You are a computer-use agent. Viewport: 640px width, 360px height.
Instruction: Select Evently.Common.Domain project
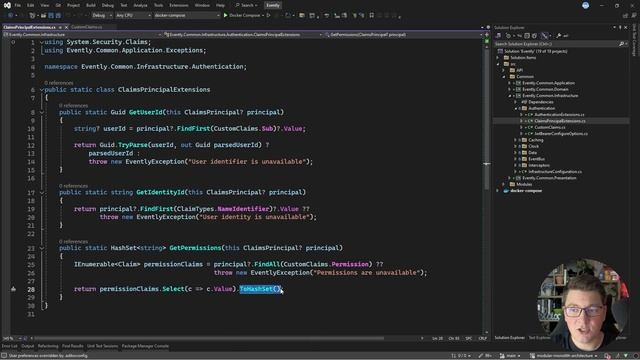point(545,89)
